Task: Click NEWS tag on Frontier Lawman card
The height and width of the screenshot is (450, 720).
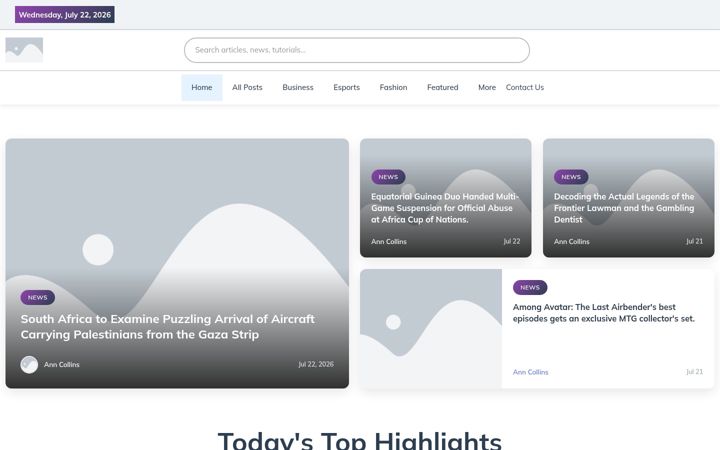Action: [x=571, y=177]
